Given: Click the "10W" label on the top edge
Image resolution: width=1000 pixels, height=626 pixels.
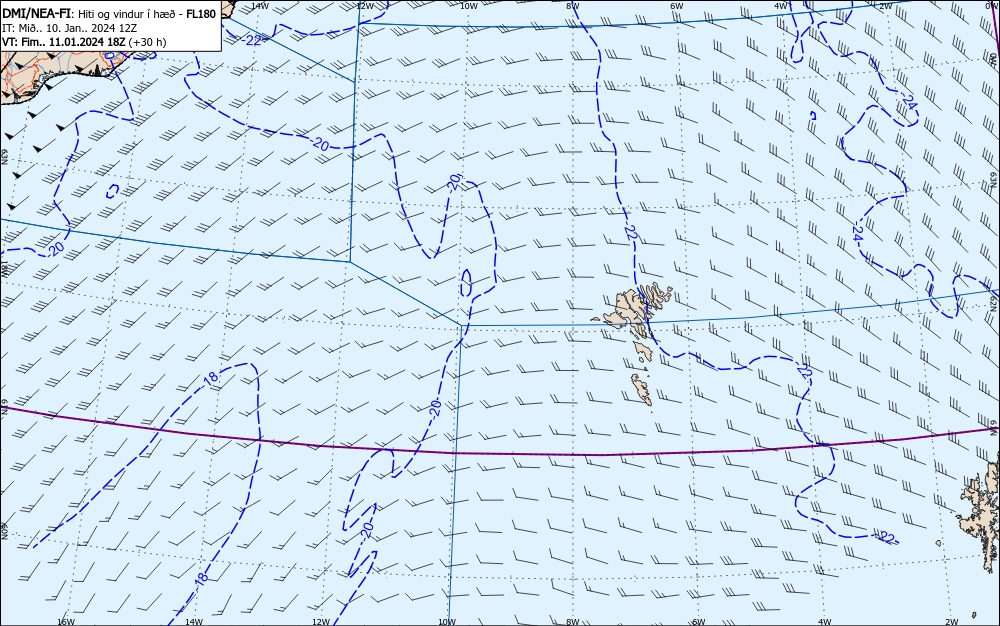Looking at the screenshot, I should click(x=468, y=5).
